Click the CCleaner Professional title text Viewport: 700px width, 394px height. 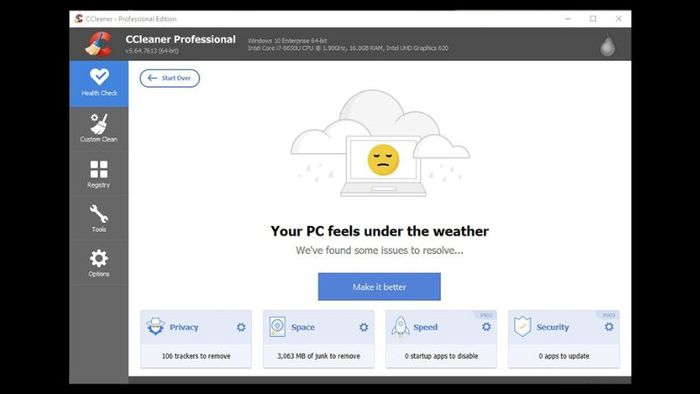[x=180, y=39]
